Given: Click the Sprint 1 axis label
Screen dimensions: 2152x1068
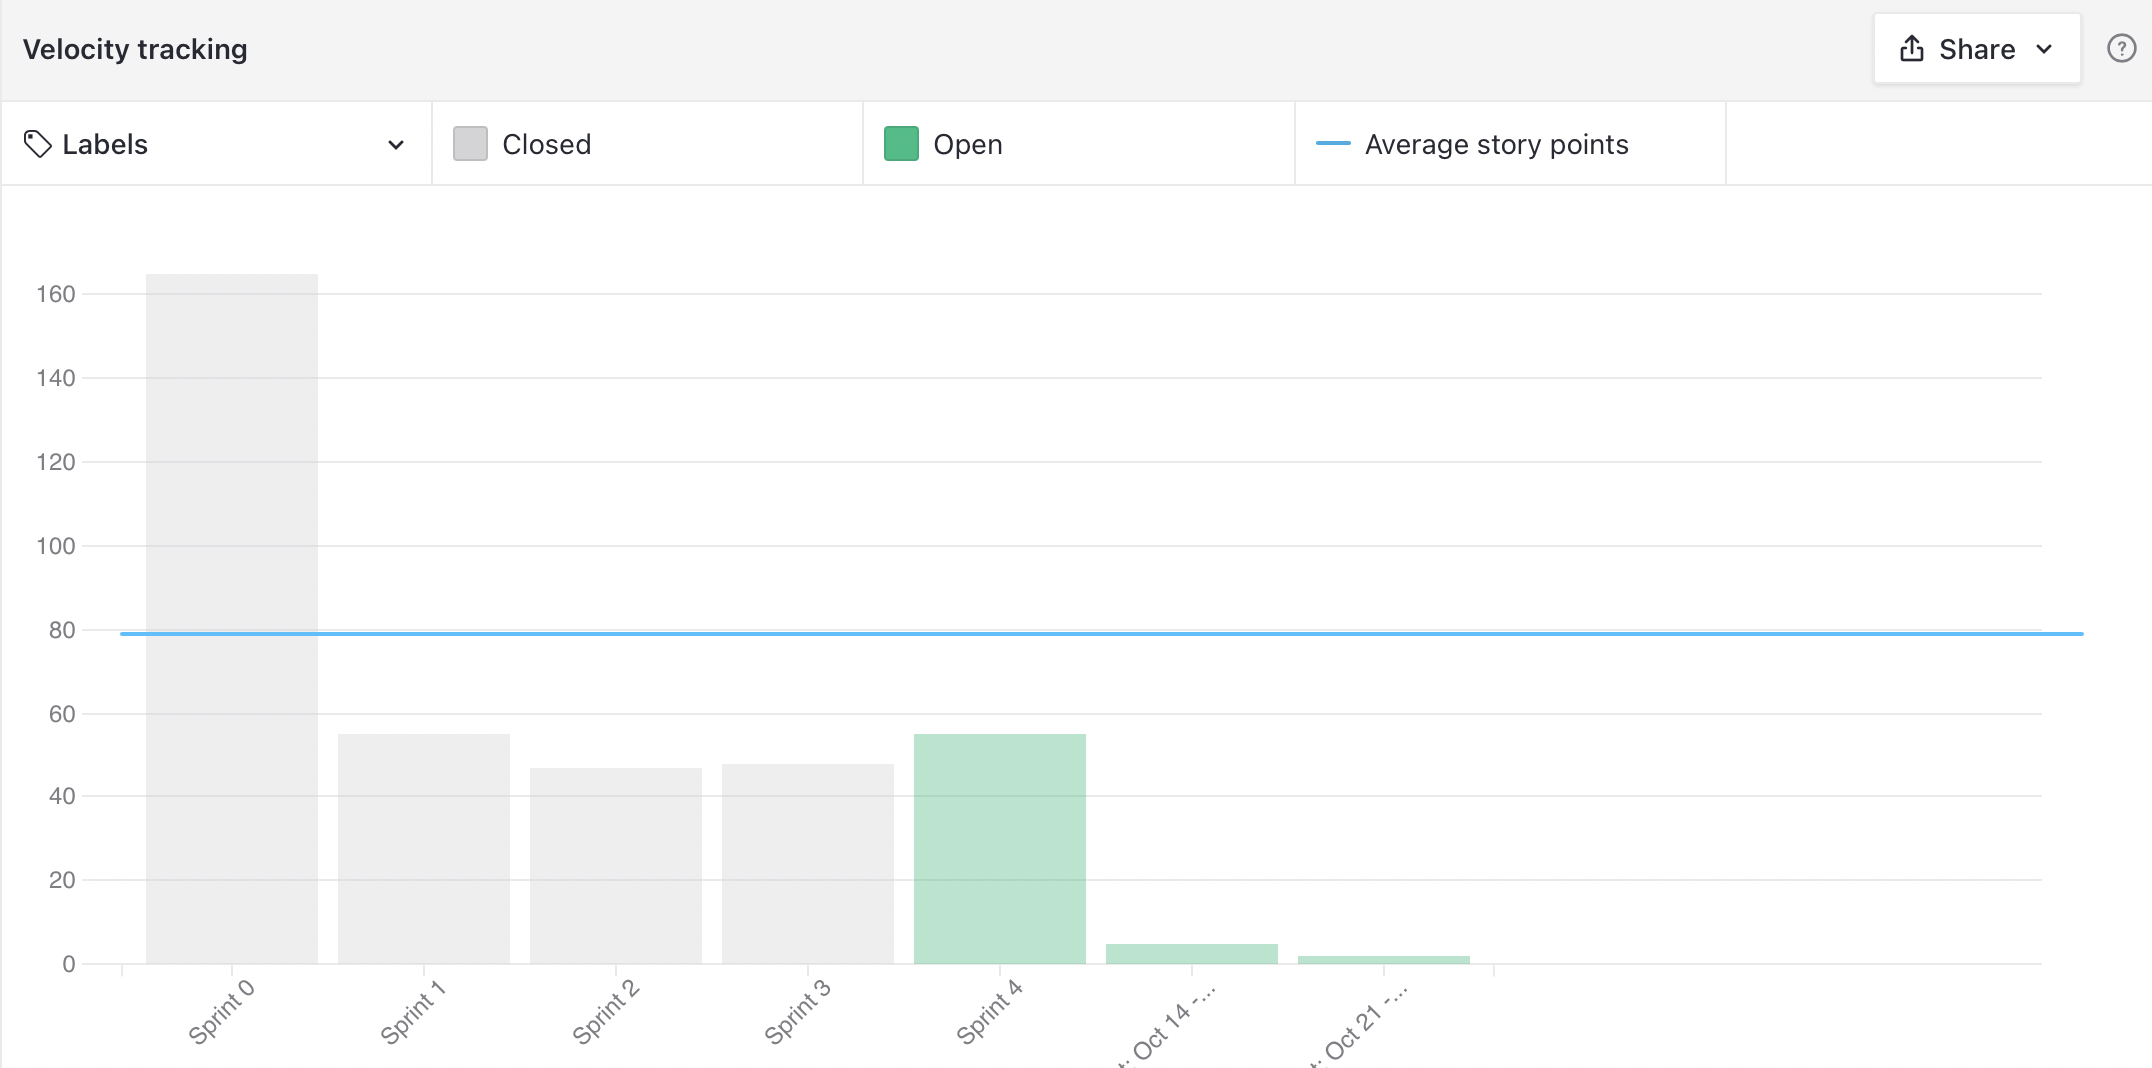Looking at the screenshot, I should point(412,1012).
